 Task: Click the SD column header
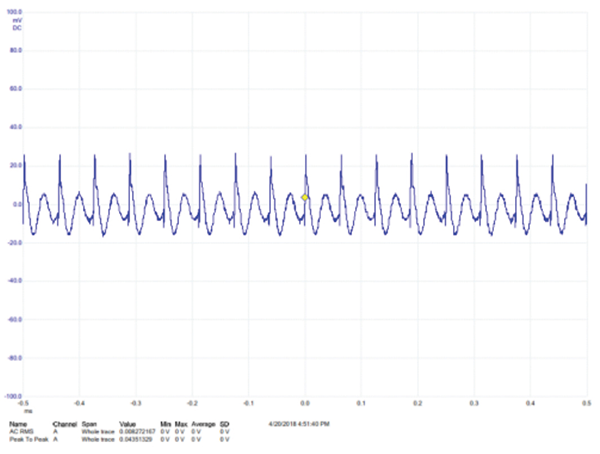point(224,424)
